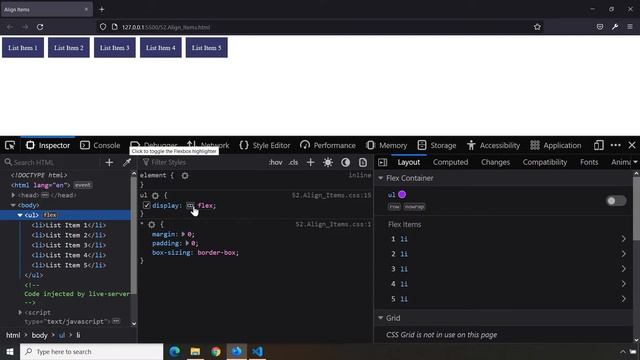
Task: Select the Computed sidebar tab
Action: pos(451,162)
